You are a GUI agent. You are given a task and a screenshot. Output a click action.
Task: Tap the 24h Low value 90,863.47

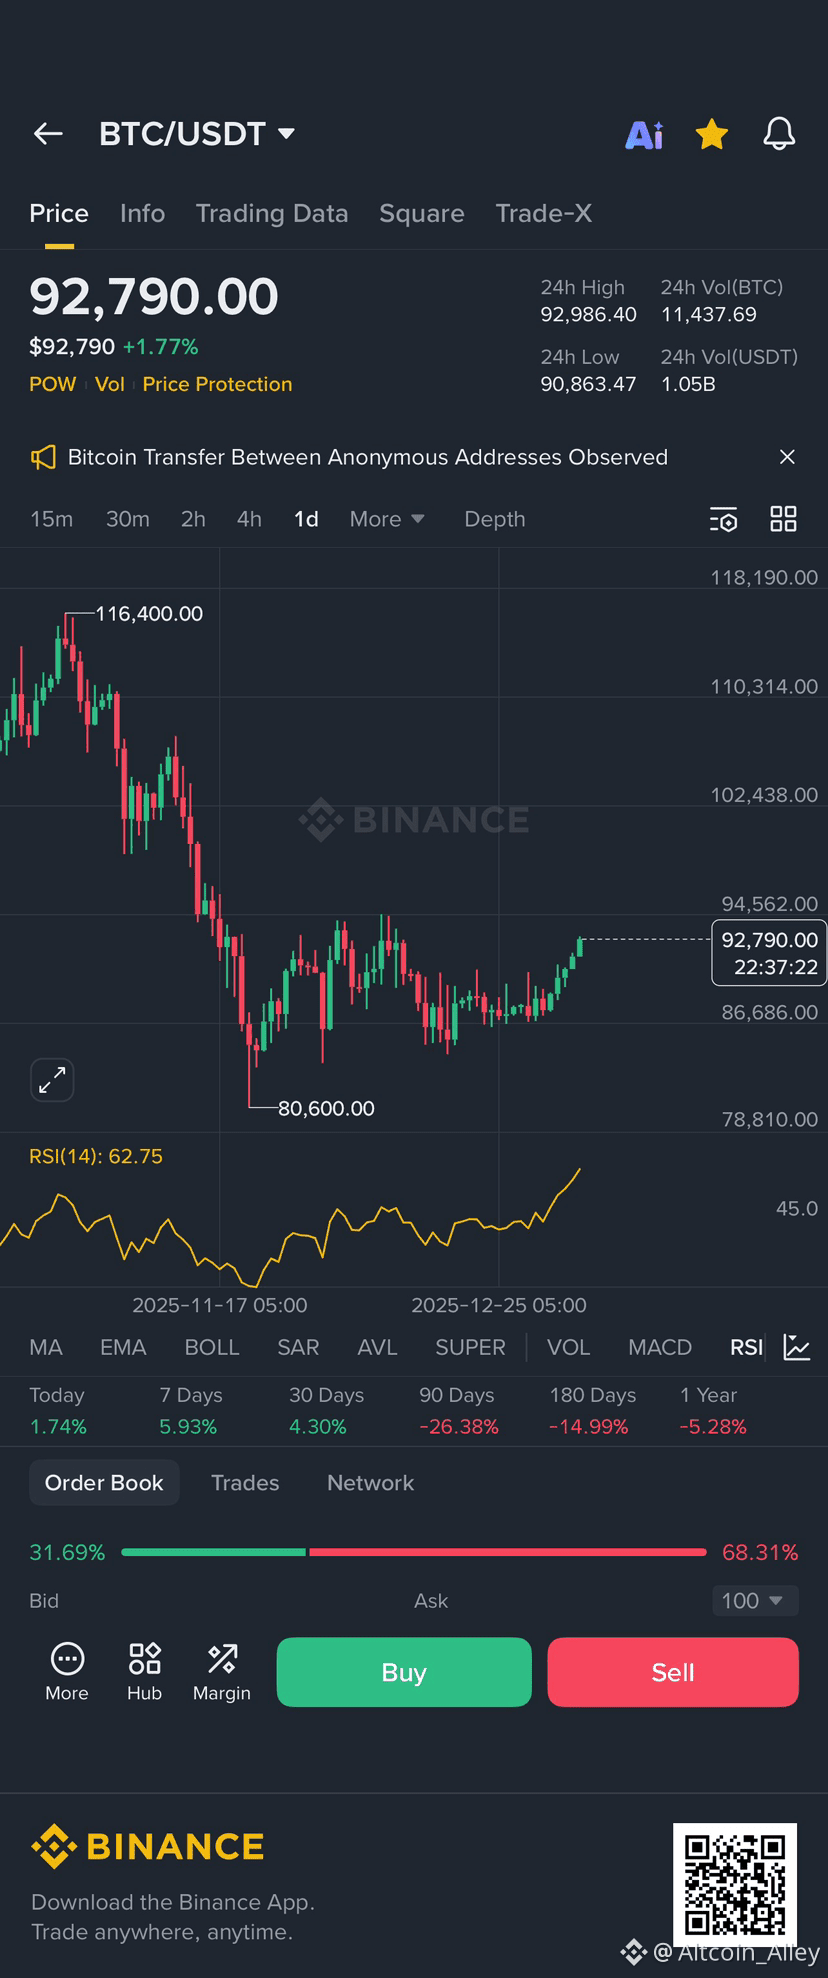588,384
